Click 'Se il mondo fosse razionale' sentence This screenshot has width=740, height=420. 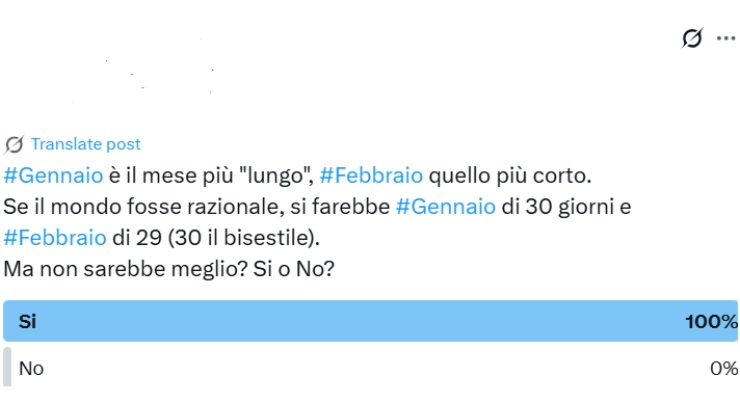tap(144, 207)
